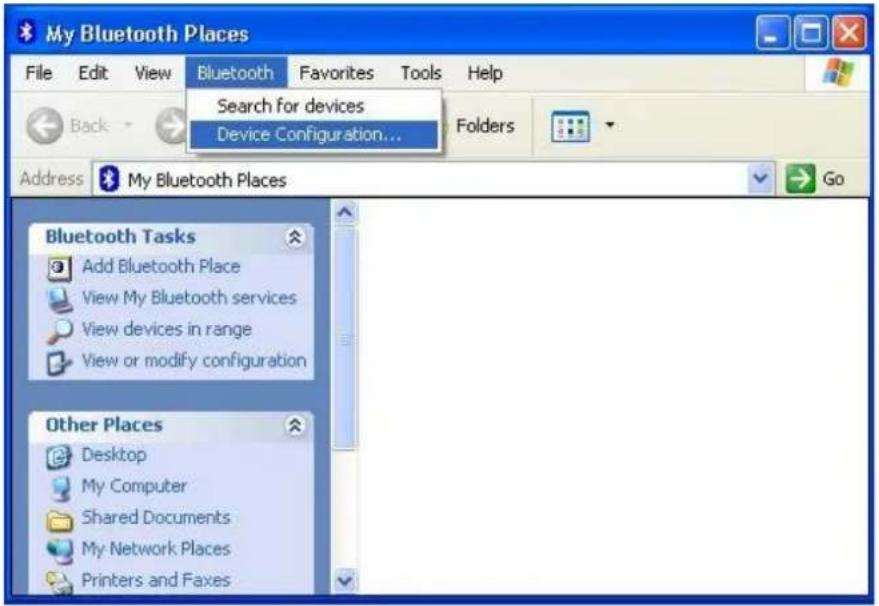Click the My Bluetooth Places address field
Viewport: 879px width, 606px height.
click(x=432, y=179)
